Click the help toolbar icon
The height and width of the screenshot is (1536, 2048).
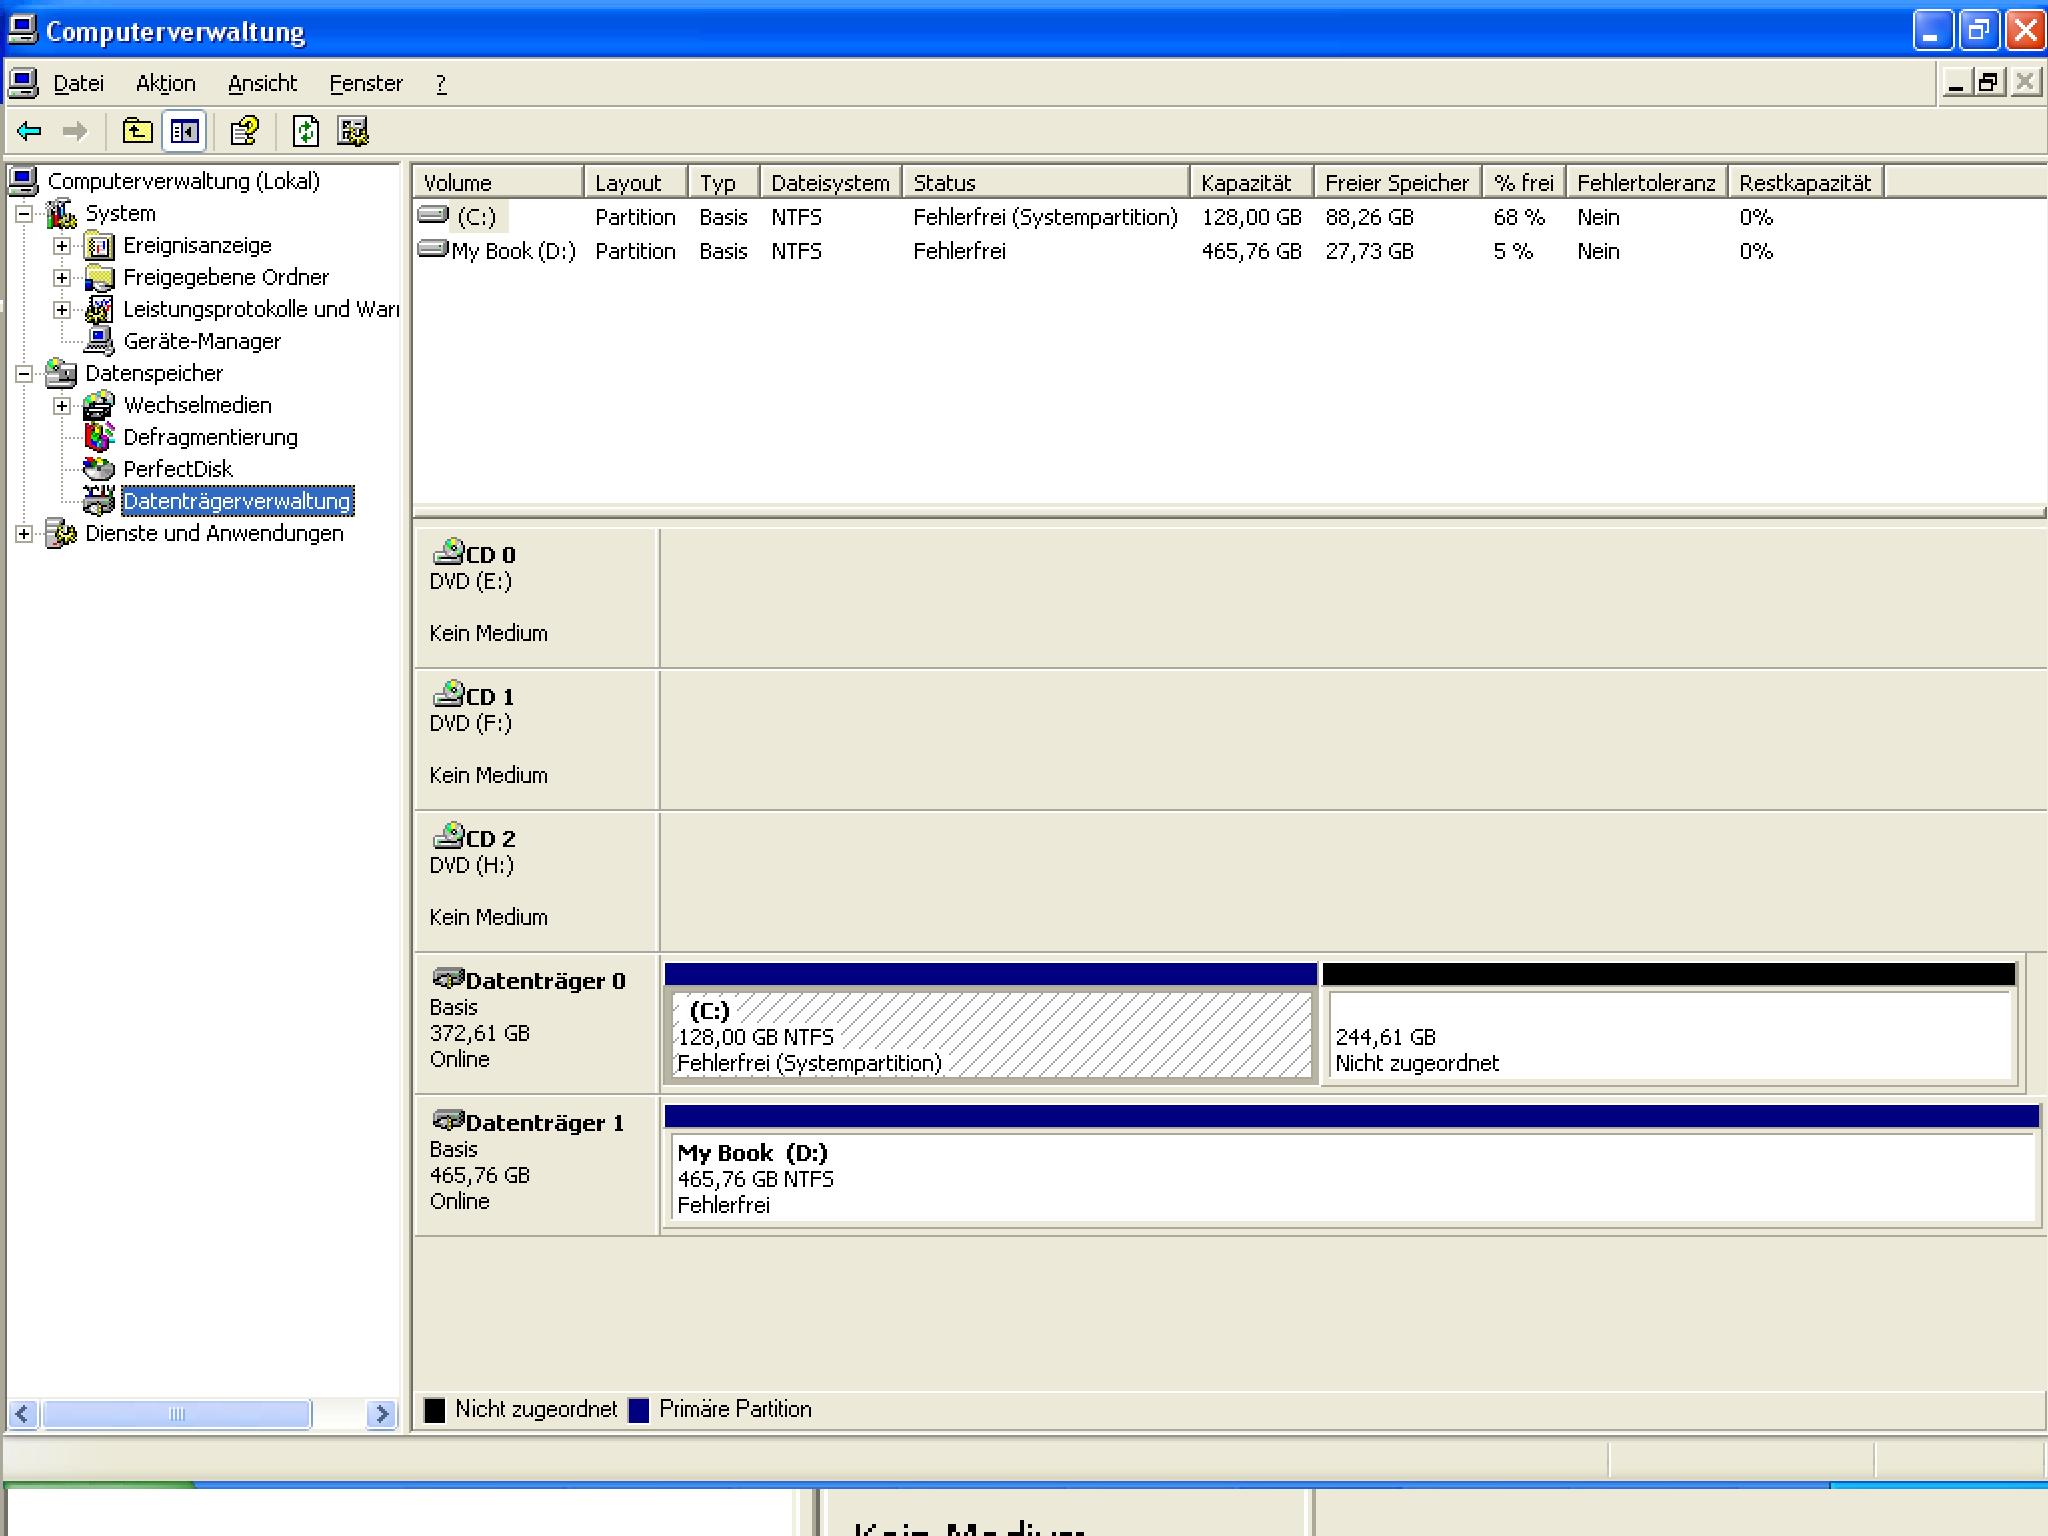tap(245, 131)
